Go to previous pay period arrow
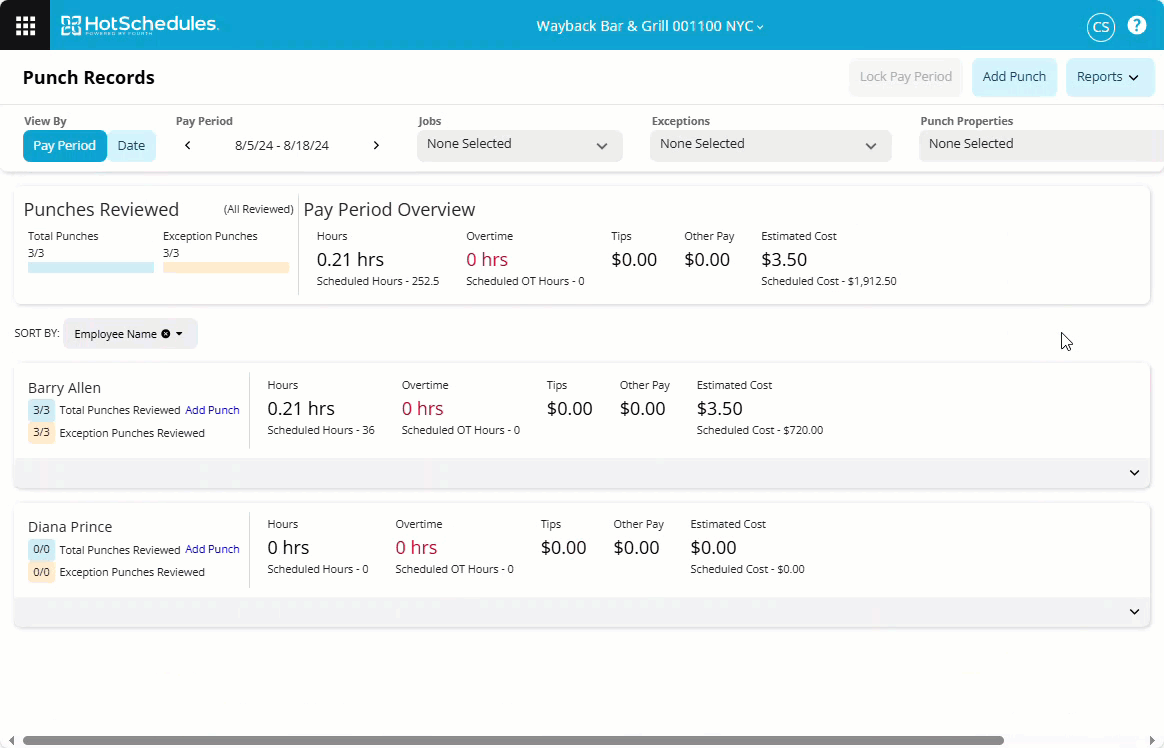 pos(188,146)
